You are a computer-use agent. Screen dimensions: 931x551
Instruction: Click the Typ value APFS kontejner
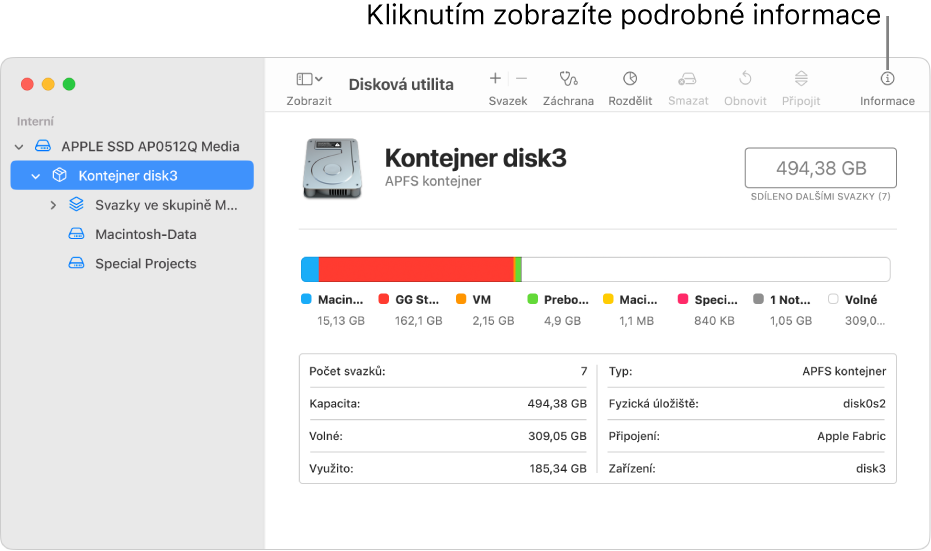844,371
